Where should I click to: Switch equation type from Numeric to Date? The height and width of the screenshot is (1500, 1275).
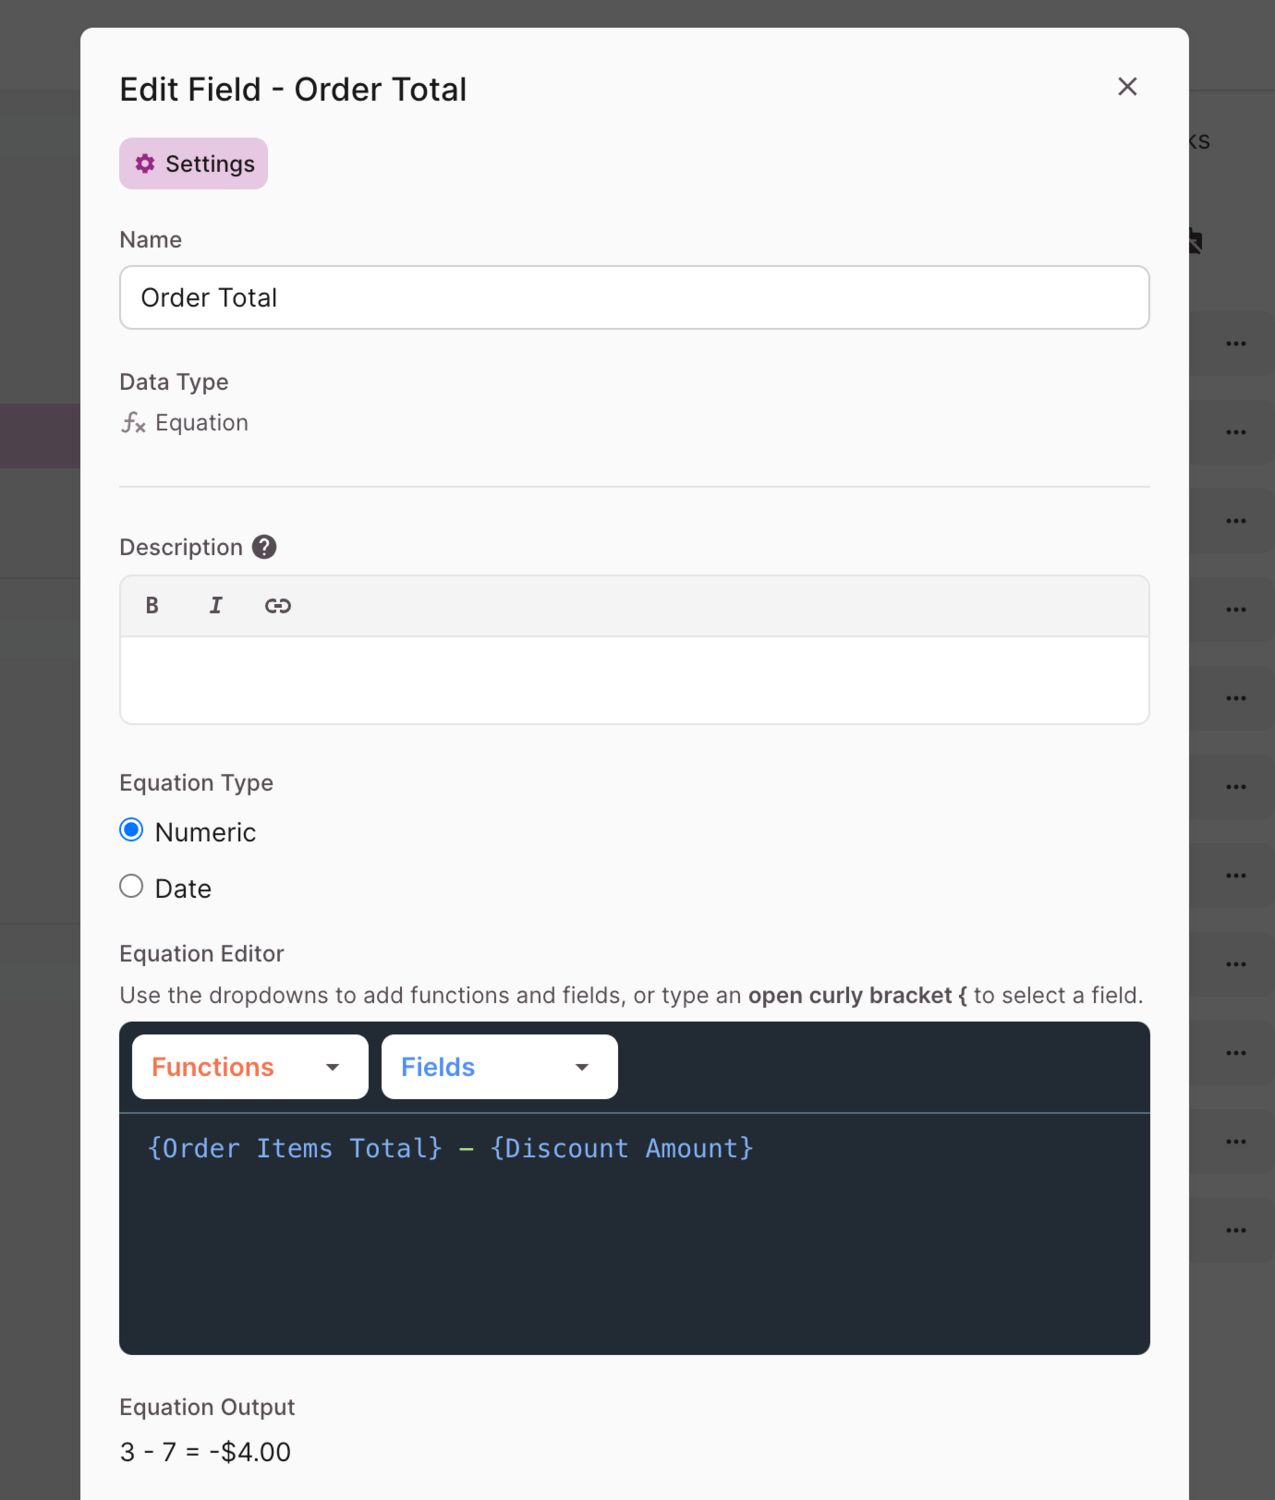click(130, 885)
